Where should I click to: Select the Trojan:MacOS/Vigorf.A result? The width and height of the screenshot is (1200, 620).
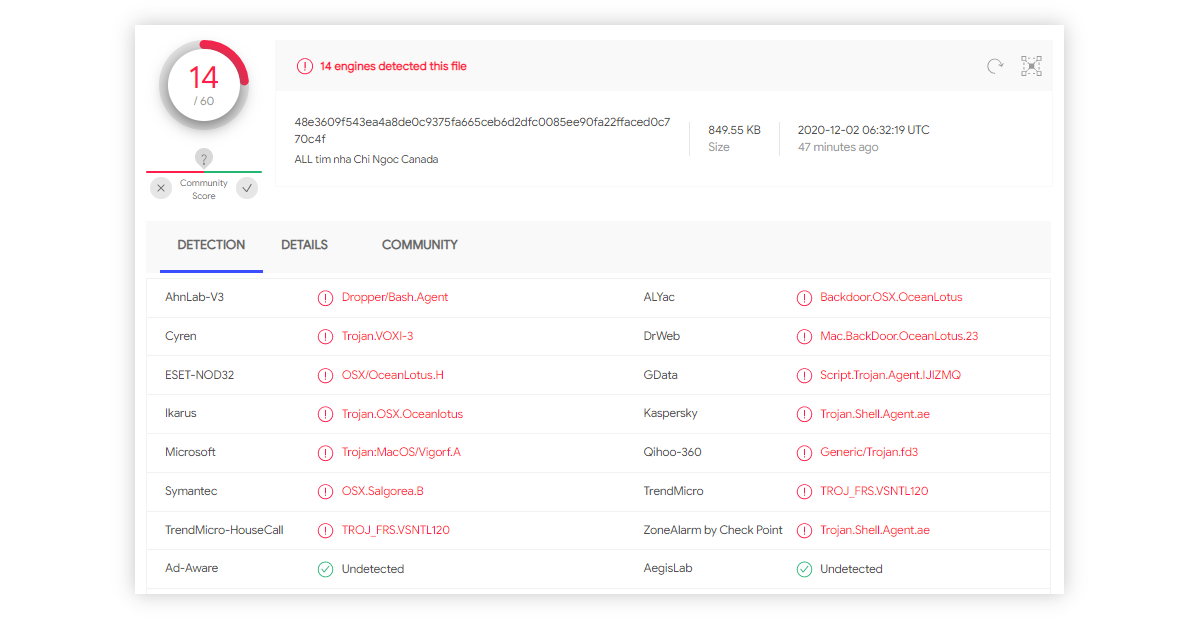[x=401, y=452]
